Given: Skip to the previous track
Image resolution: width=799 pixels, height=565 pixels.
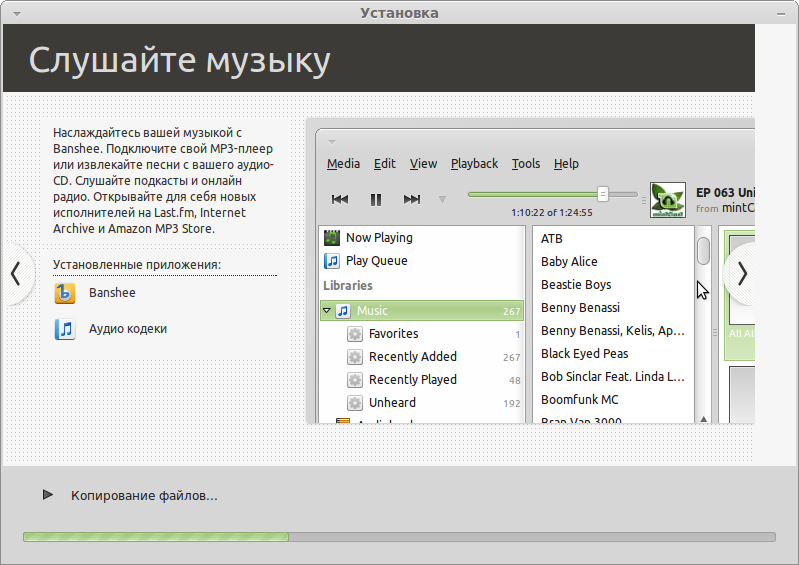Looking at the screenshot, I should (340, 199).
